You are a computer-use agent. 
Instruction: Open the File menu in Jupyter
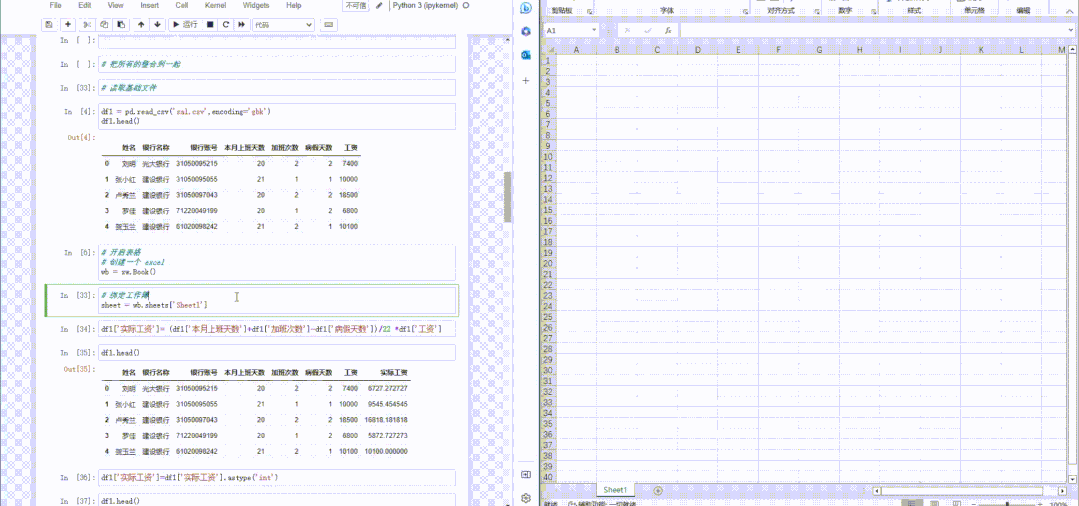pyautogui.click(x=56, y=5)
